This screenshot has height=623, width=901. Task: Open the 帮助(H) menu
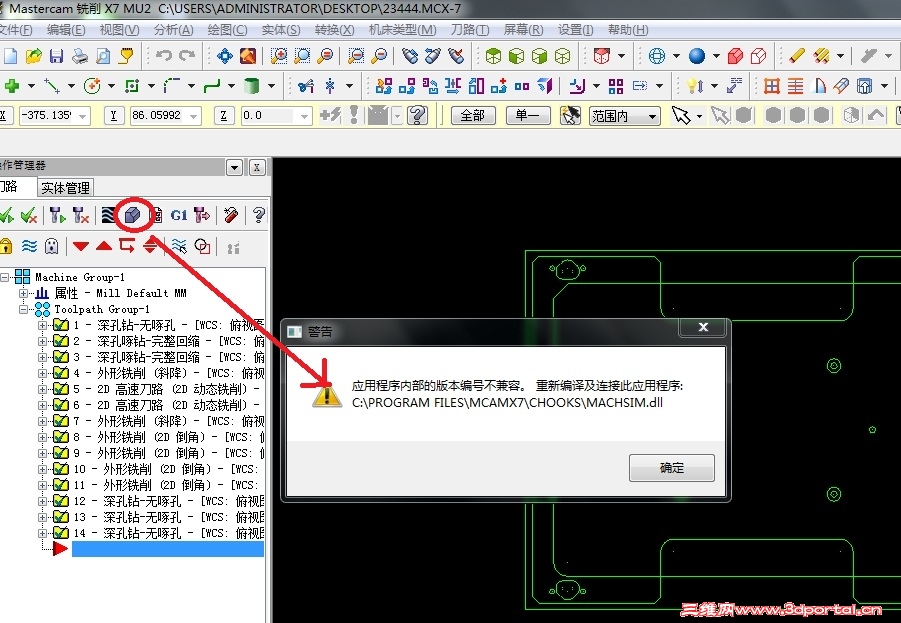pyautogui.click(x=628, y=30)
